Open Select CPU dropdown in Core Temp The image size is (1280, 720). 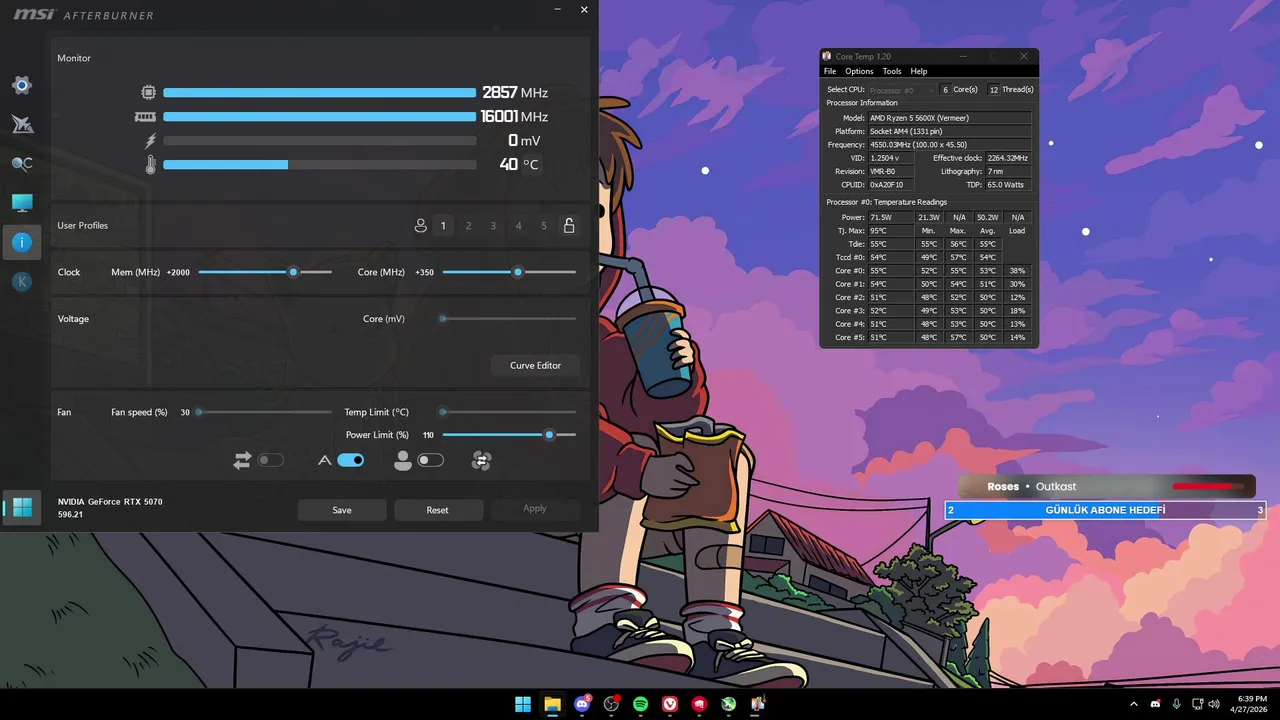pos(902,90)
